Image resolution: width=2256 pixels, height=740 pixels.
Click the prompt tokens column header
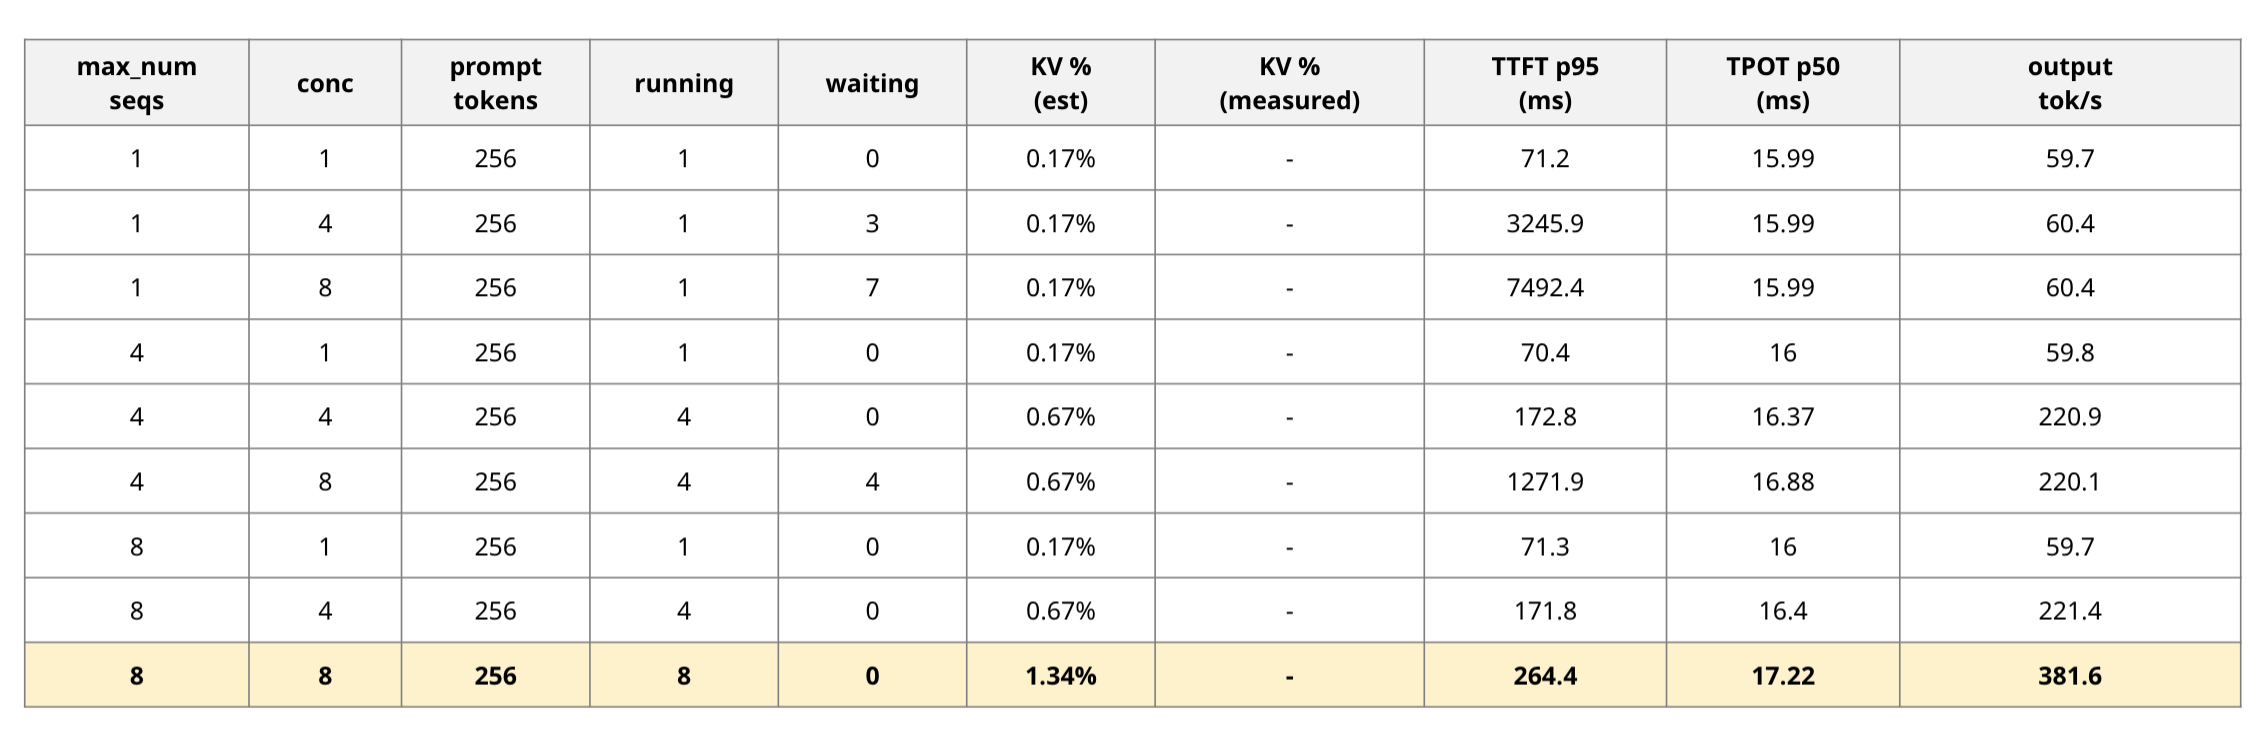click(496, 83)
